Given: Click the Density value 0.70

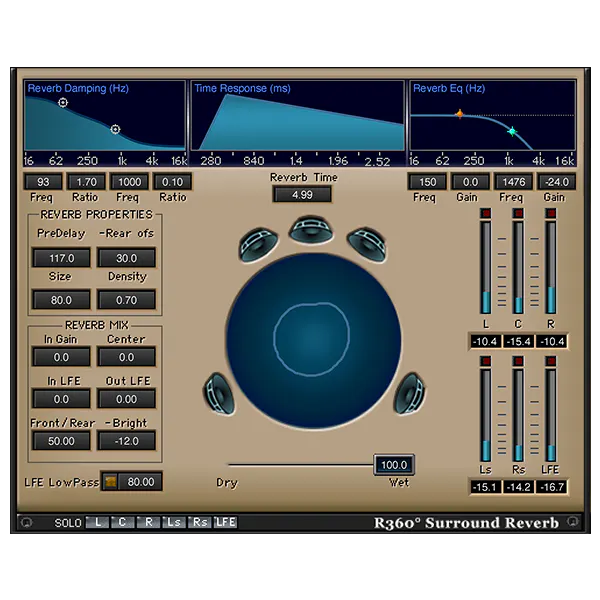Looking at the screenshot, I should click(x=126, y=300).
